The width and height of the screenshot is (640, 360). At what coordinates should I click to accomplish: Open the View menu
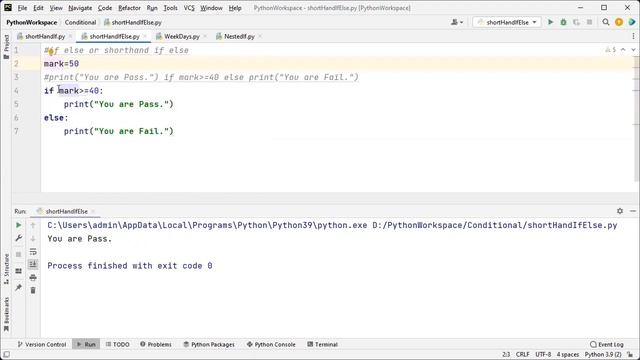click(56, 8)
